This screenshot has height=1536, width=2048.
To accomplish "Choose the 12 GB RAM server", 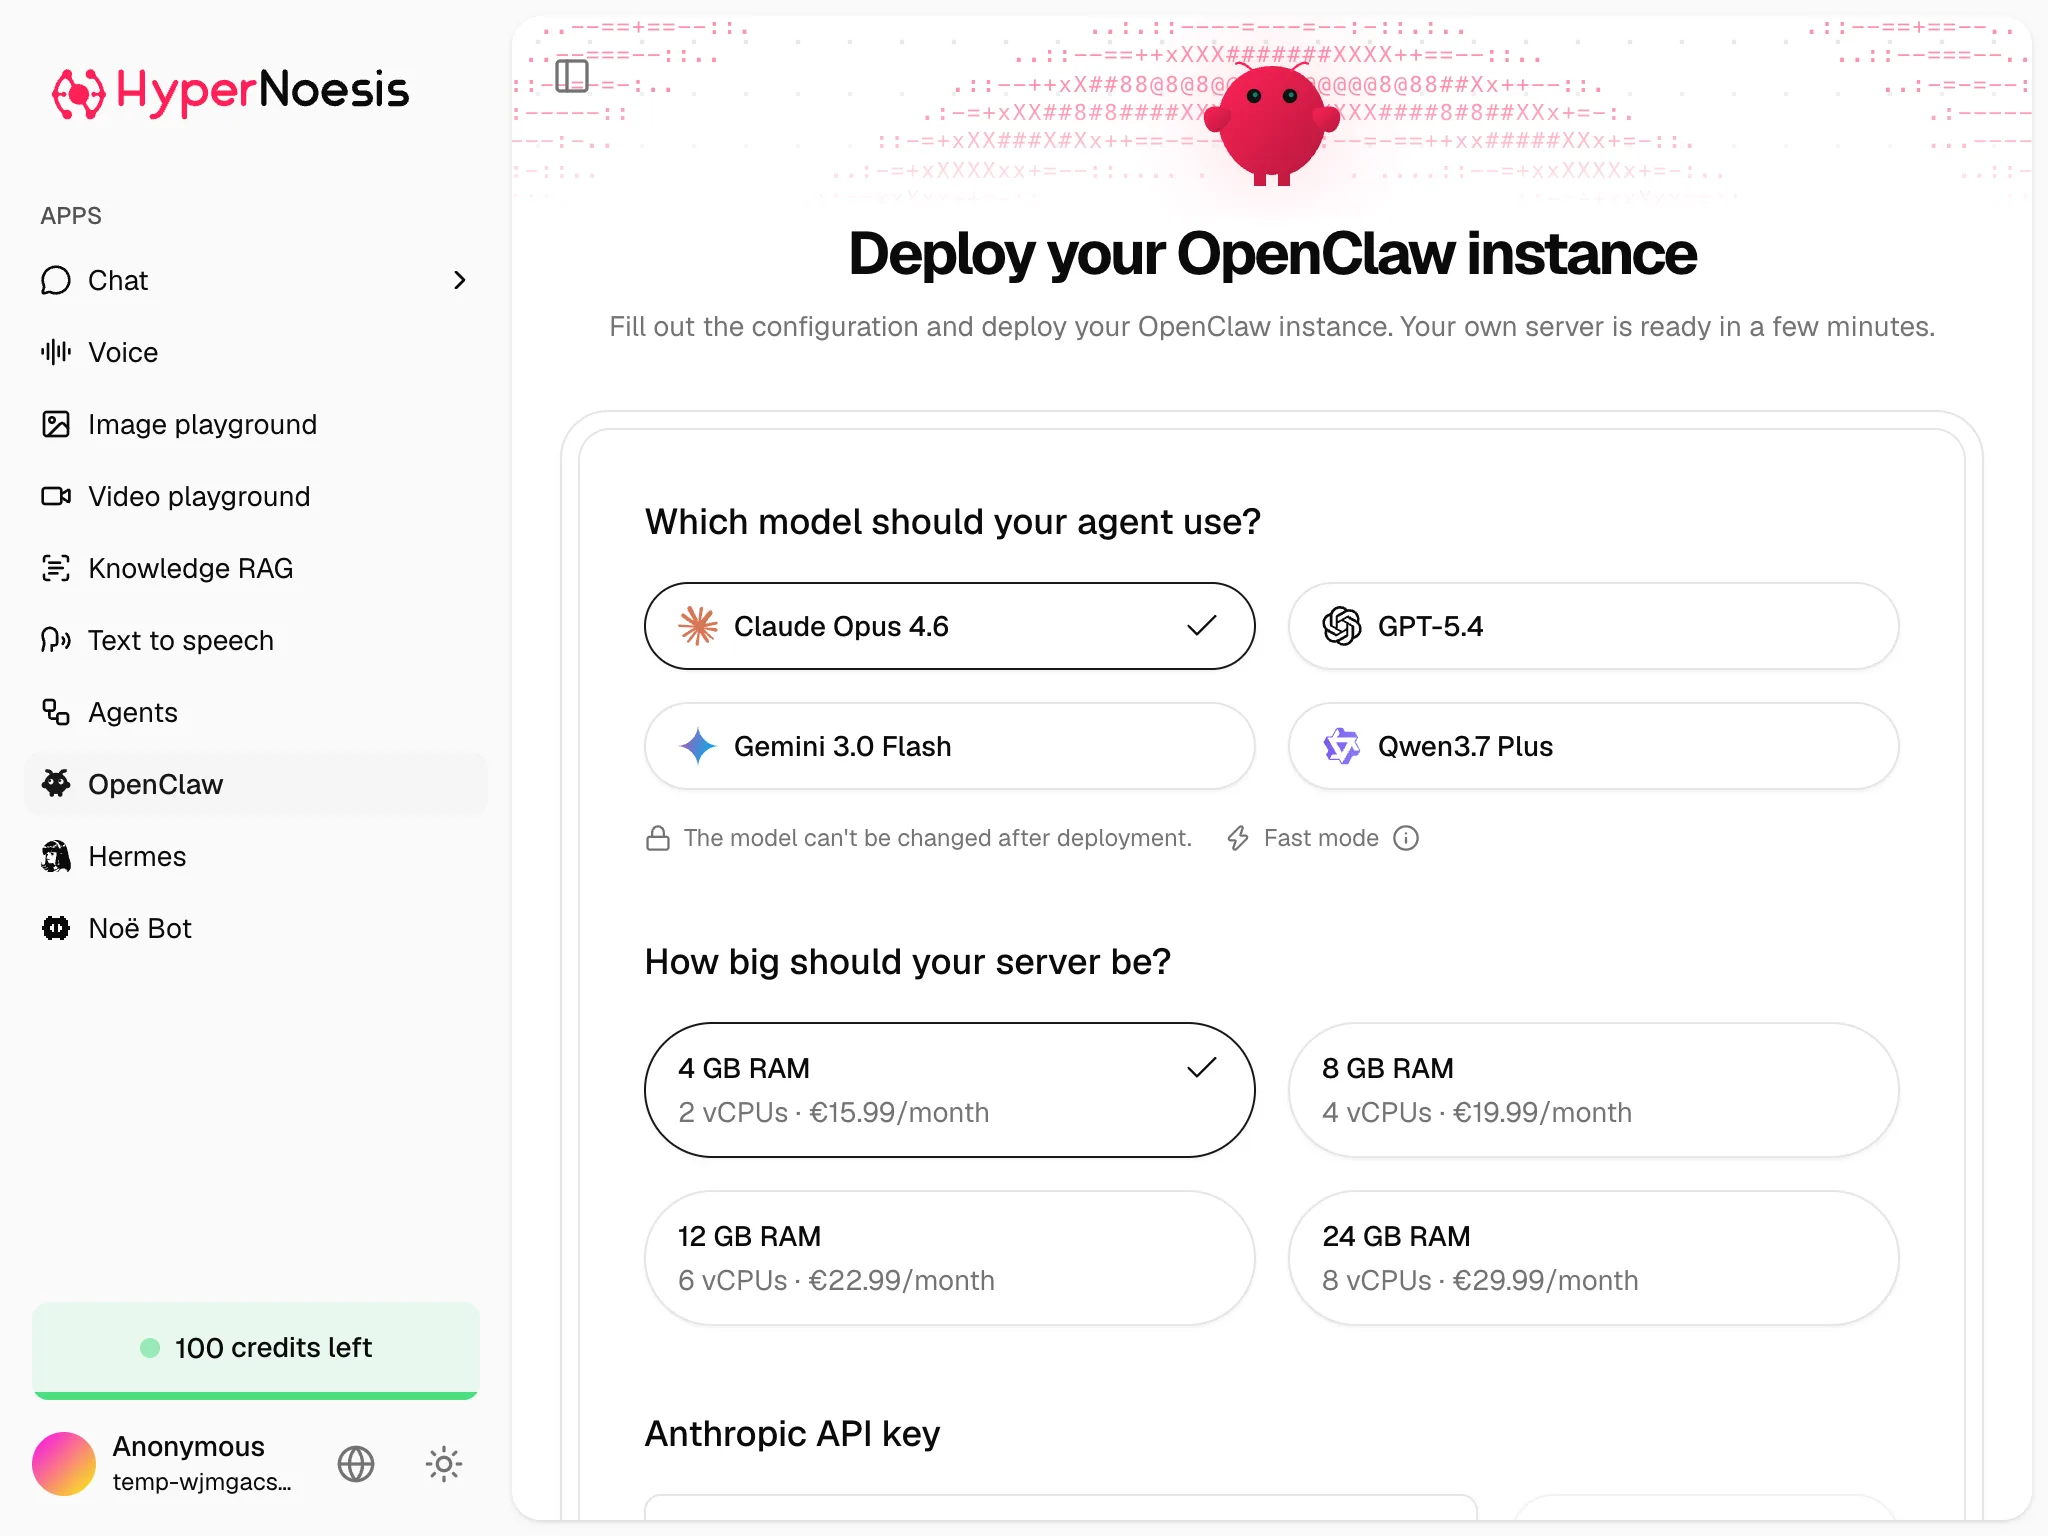I will [950, 1258].
